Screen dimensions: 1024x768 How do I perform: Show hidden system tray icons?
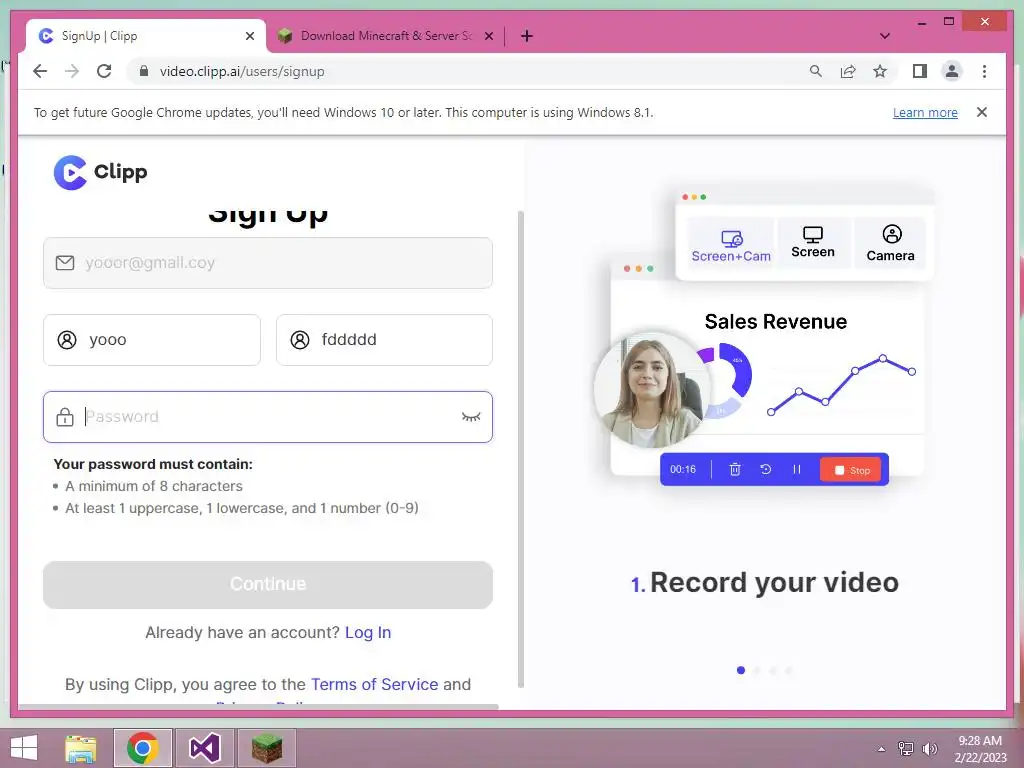(881, 749)
